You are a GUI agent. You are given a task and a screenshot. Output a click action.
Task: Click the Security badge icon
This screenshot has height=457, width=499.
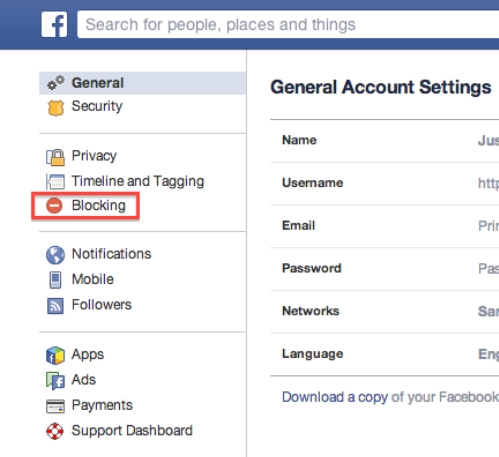pos(56,108)
